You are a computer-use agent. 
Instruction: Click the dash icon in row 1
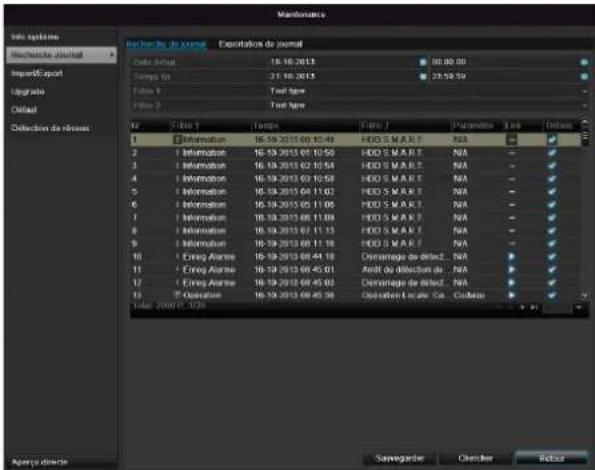coord(512,140)
